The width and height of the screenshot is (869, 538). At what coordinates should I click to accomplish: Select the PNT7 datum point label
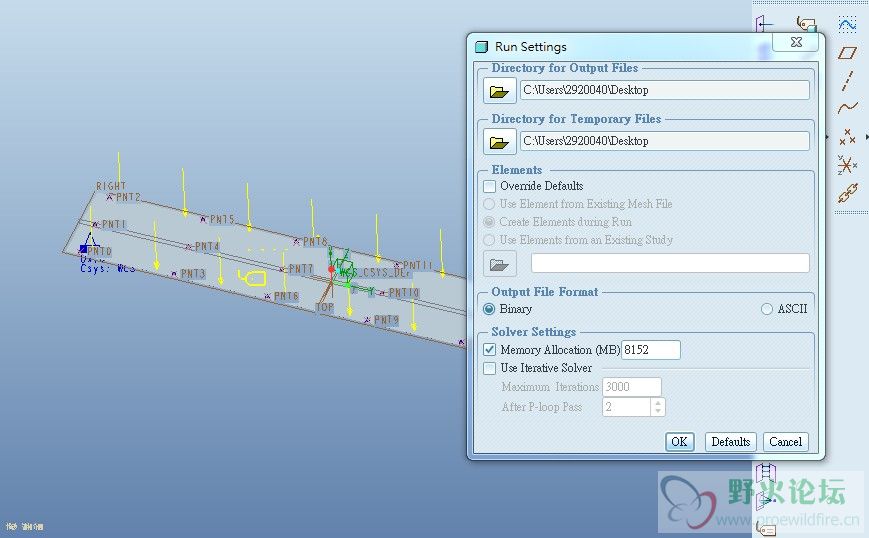tap(301, 269)
